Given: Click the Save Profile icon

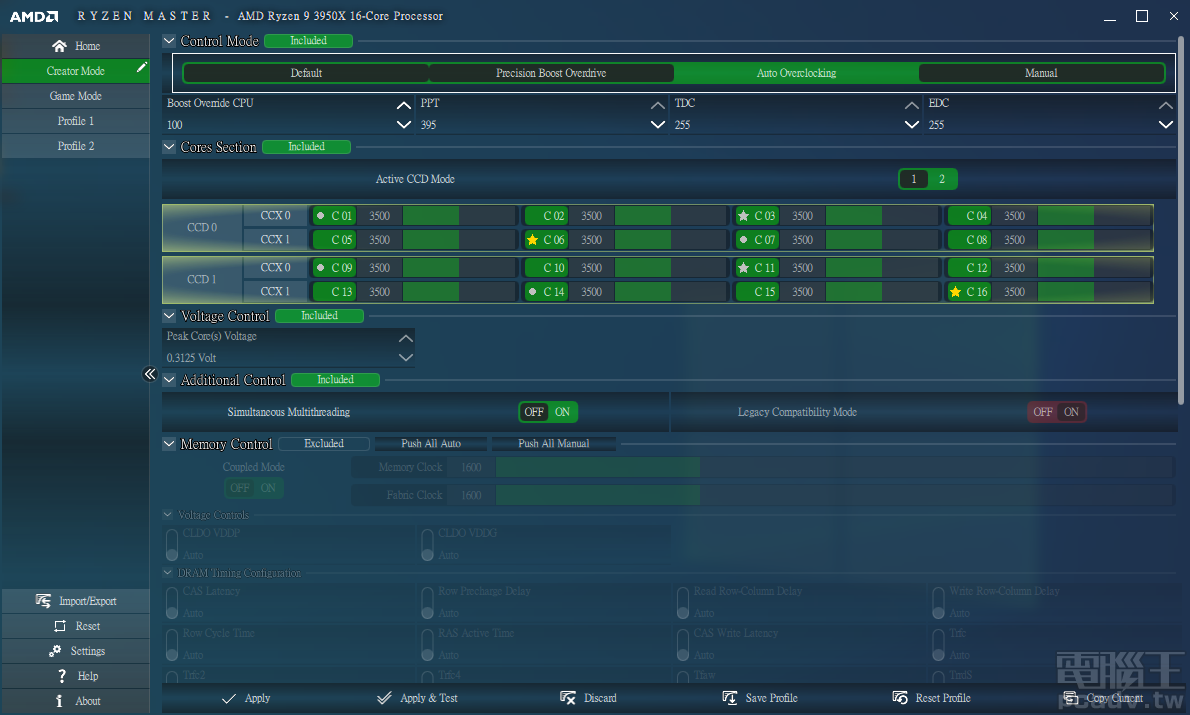Looking at the screenshot, I should 729,698.
